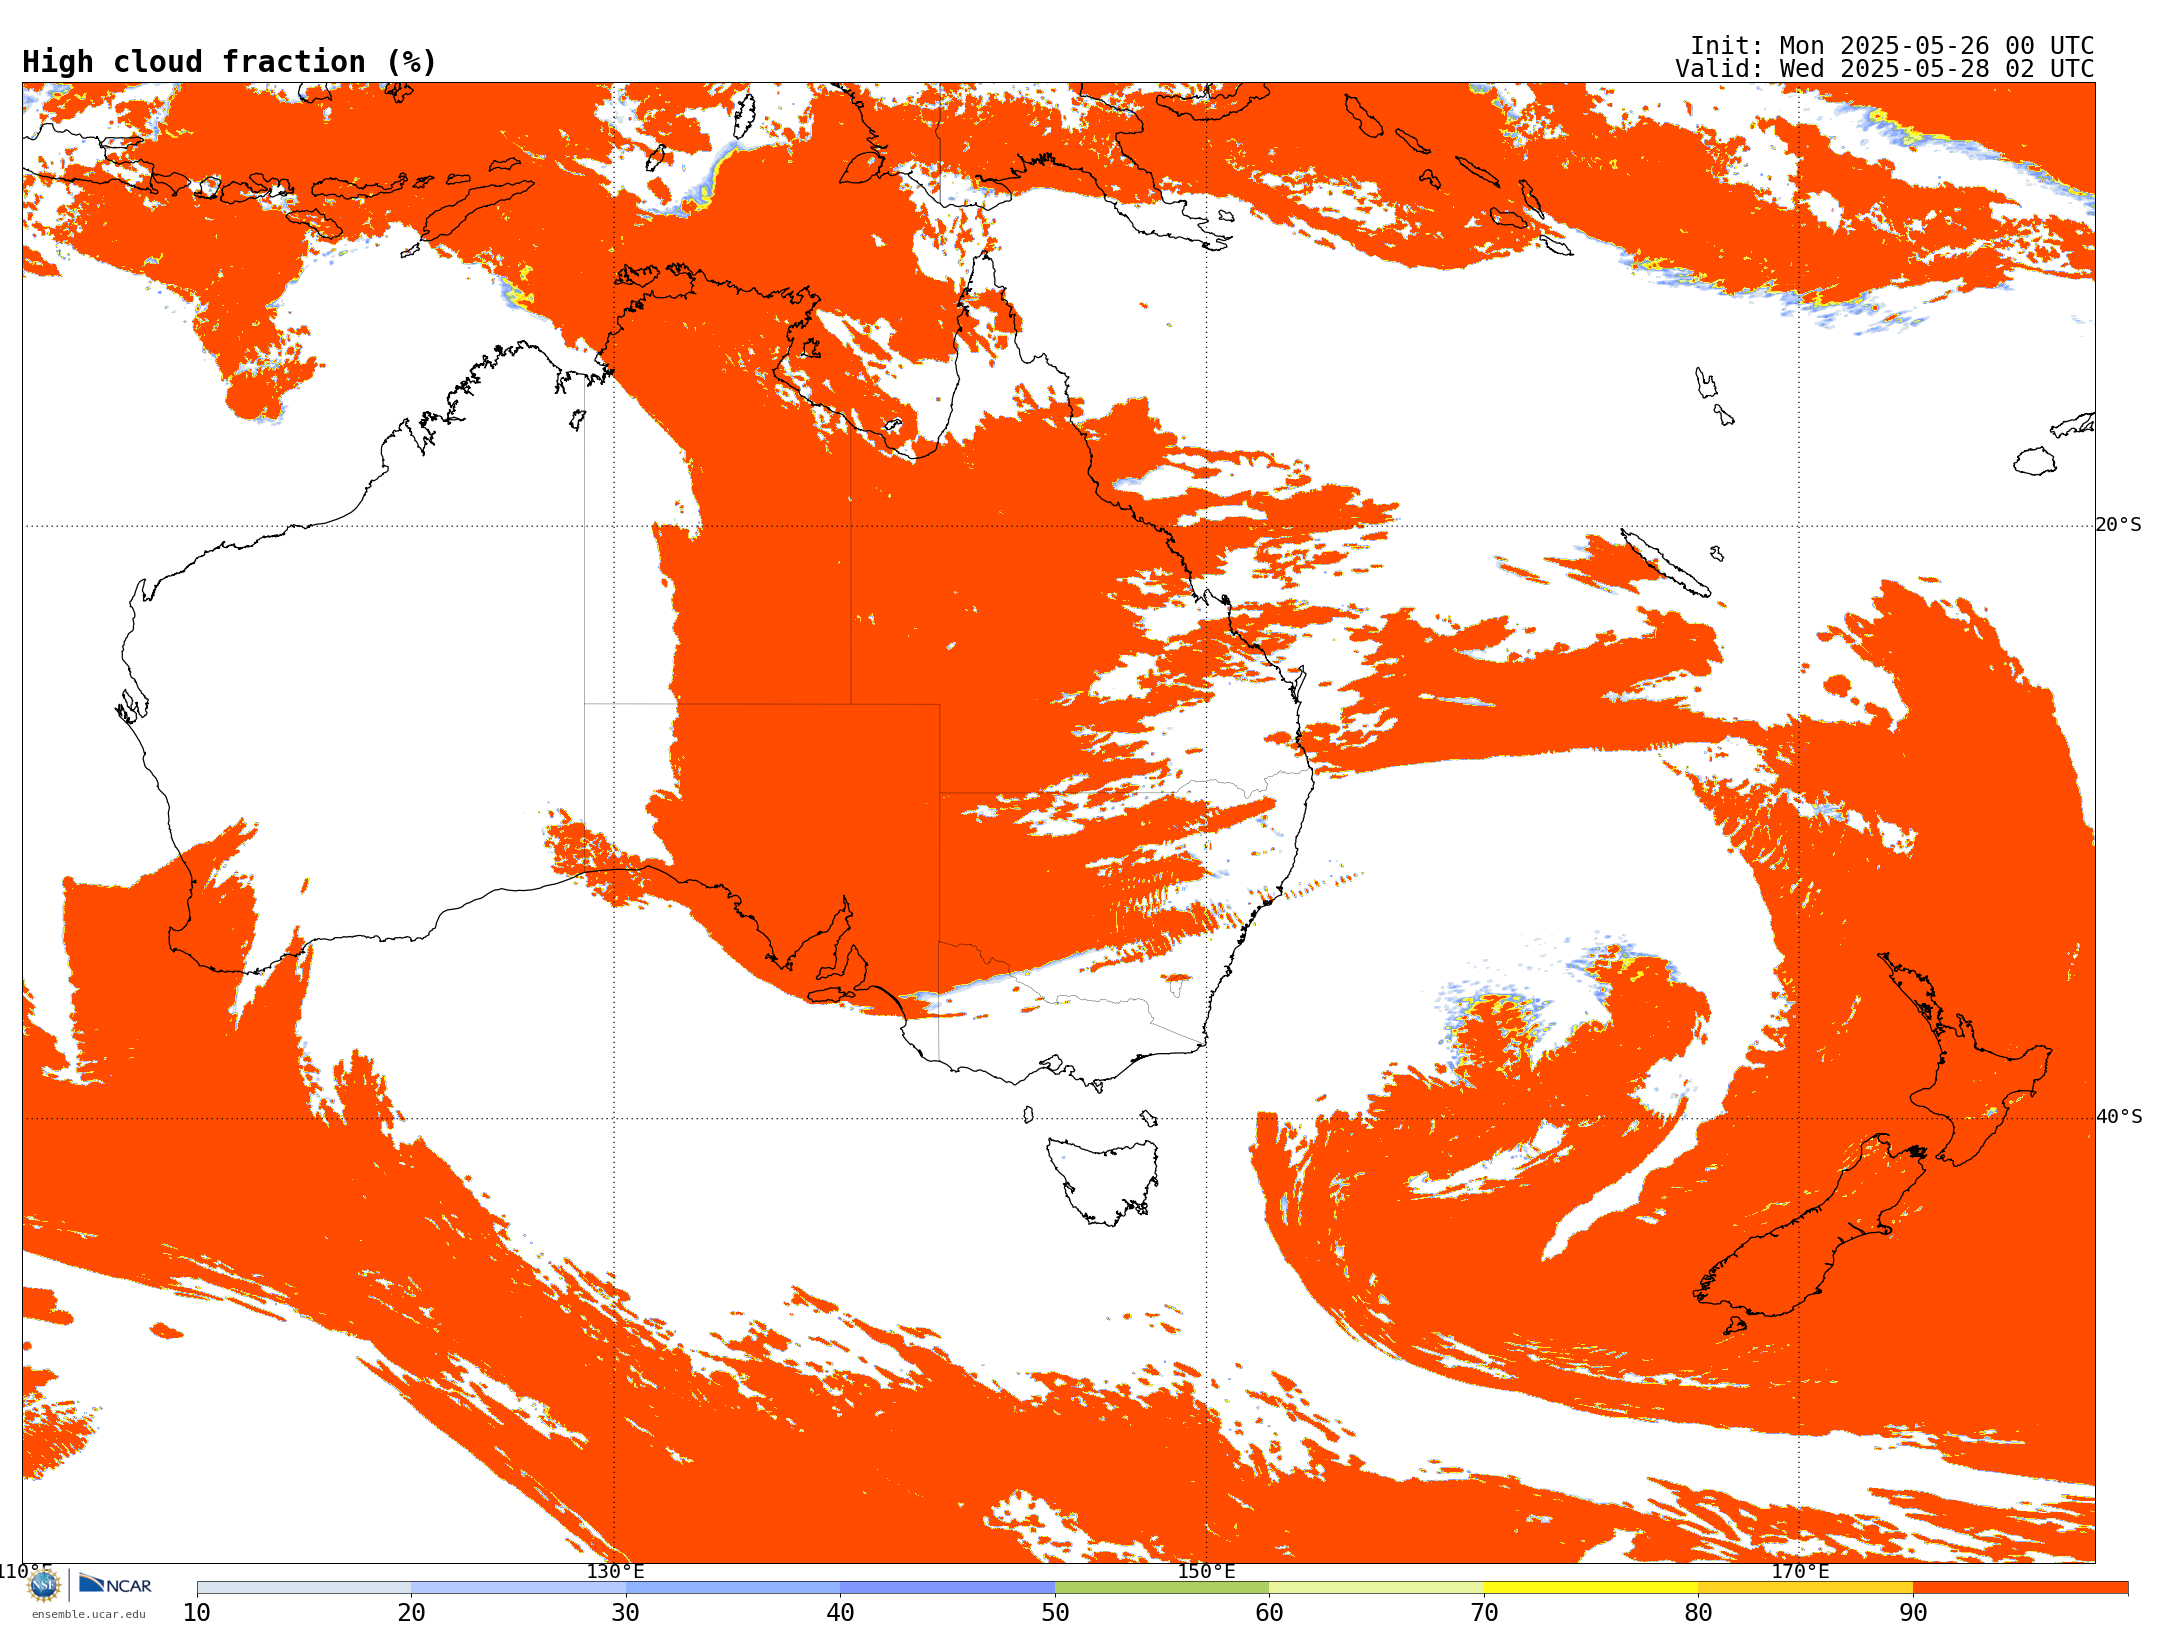Click the colorbar label '70'
Image resolution: width=2160 pixels, height=1626 pixels.
click(1484, 1613)
